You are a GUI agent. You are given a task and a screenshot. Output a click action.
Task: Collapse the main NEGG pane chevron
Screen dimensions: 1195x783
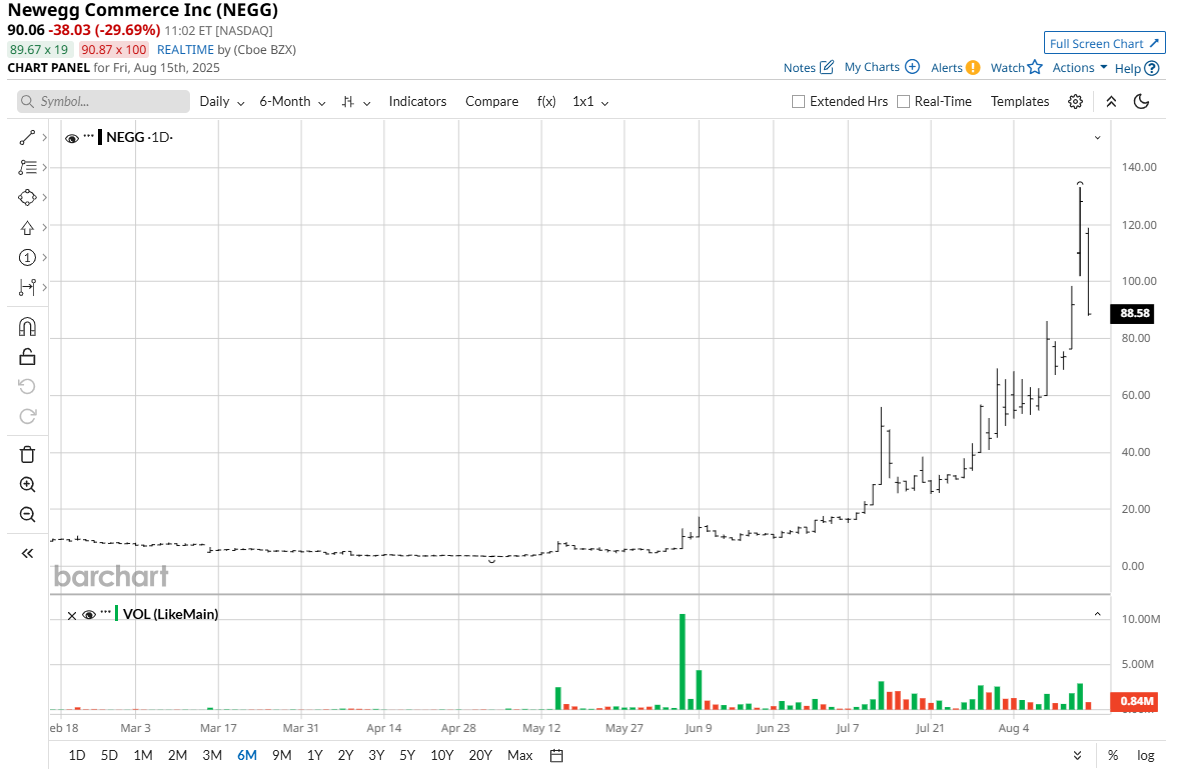tap(1097, 138)
